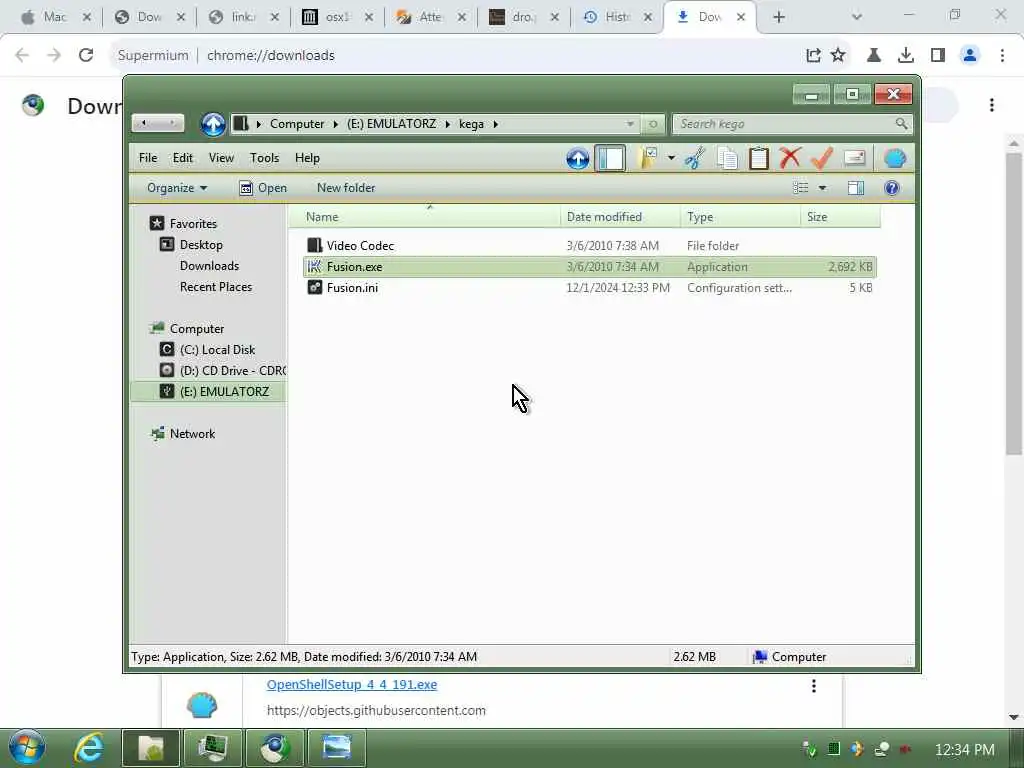Click the Change your view icon

pos(801,188)
